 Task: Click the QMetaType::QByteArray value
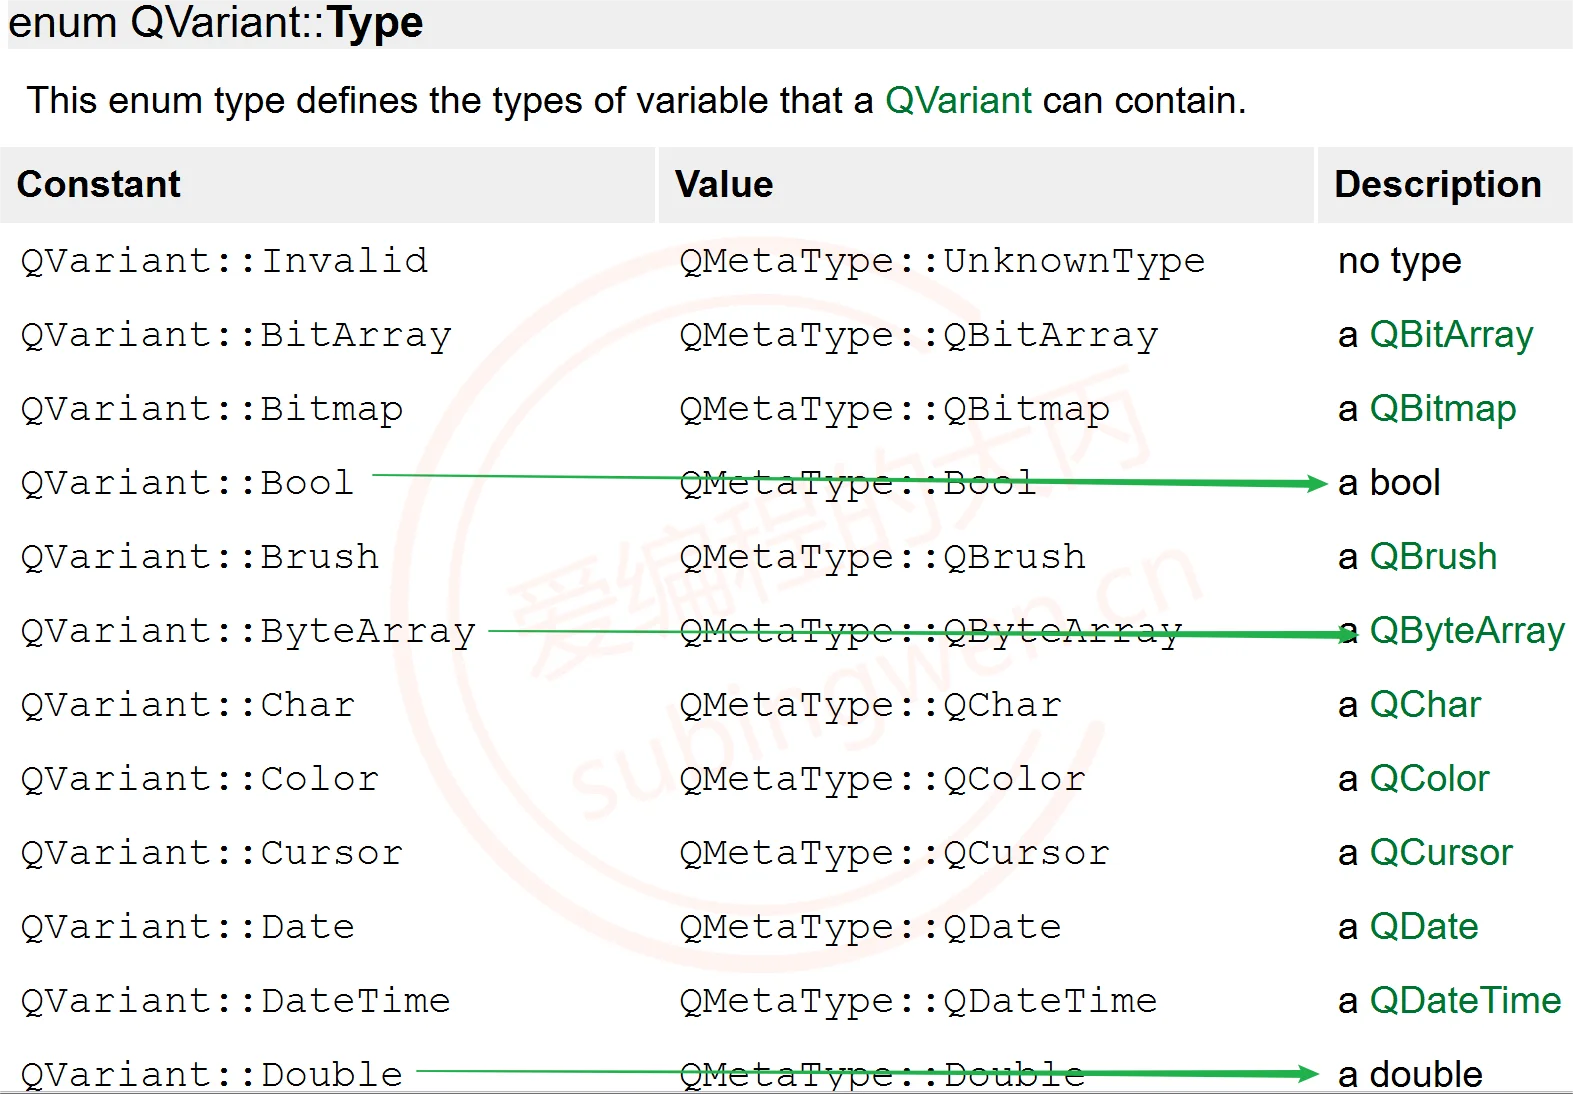click(931, 631)
